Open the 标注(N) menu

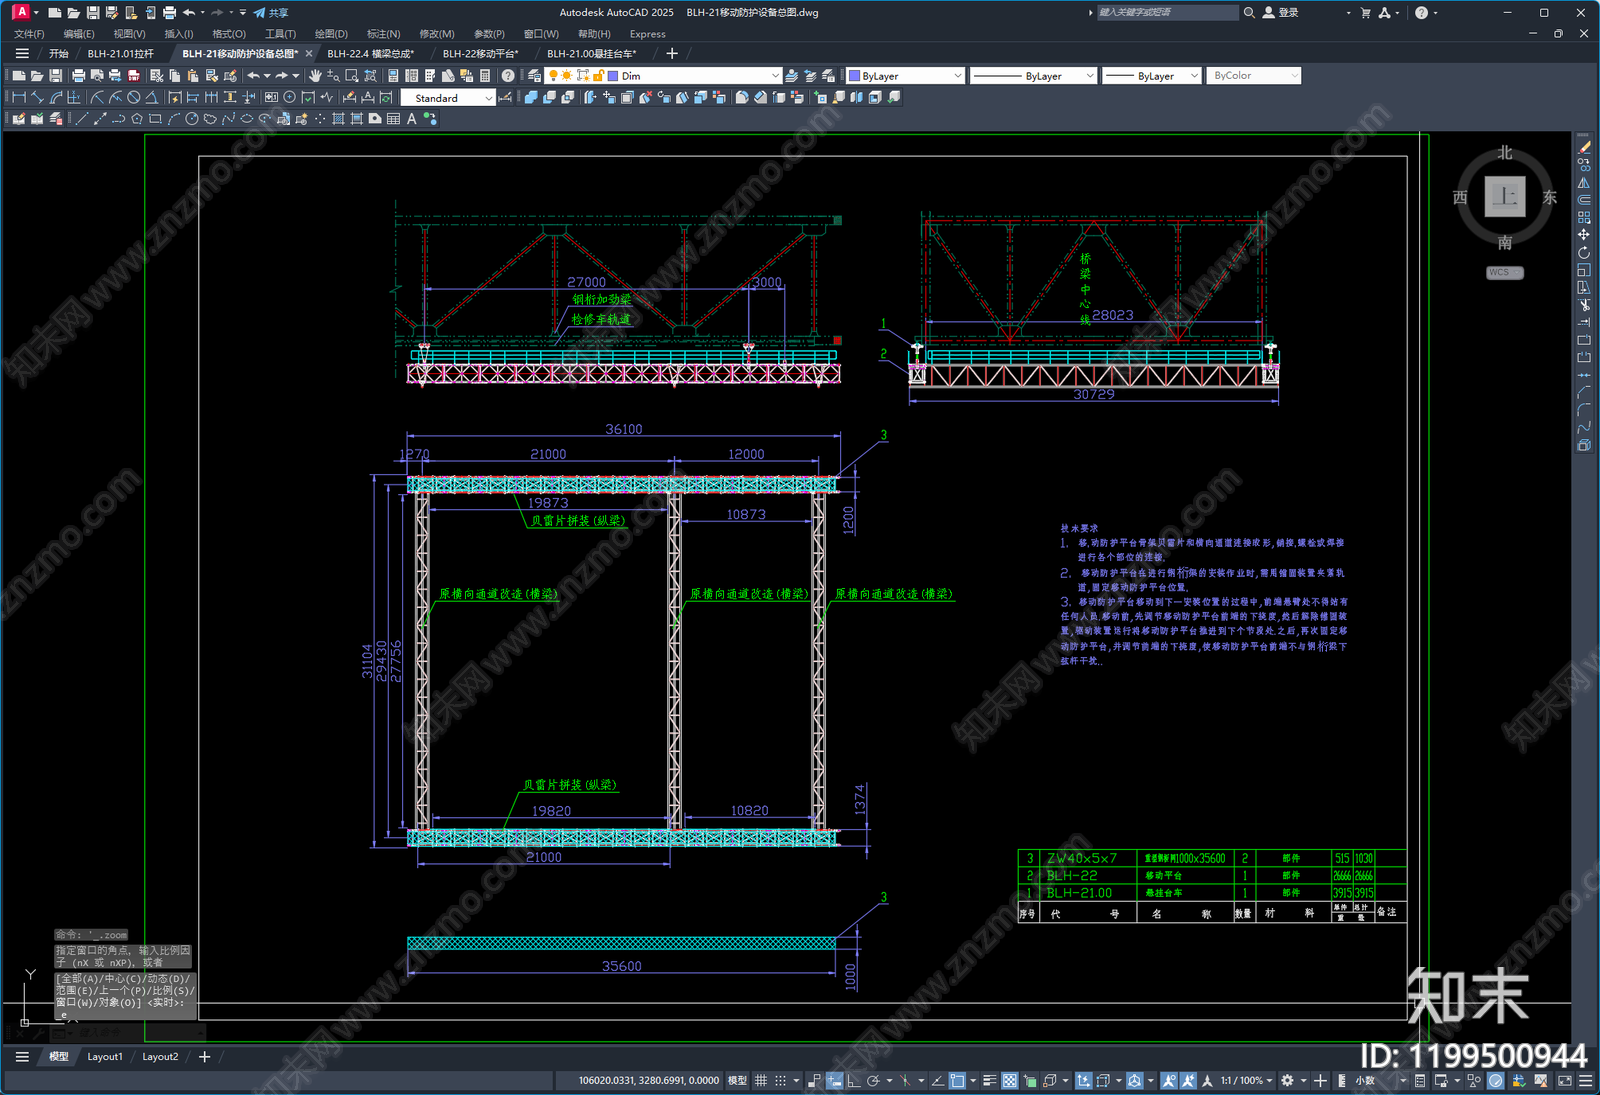coord(383,34)
